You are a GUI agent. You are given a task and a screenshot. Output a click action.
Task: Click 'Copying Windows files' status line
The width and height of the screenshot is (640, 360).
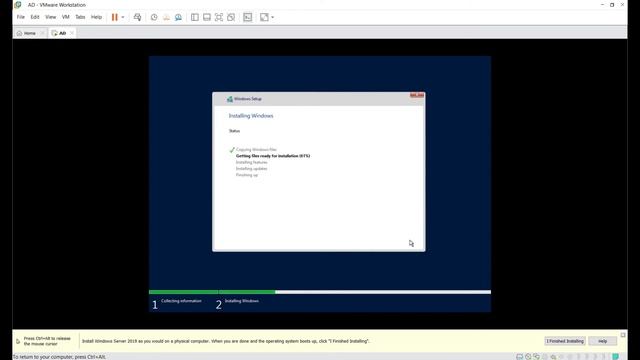pos(256,150)
